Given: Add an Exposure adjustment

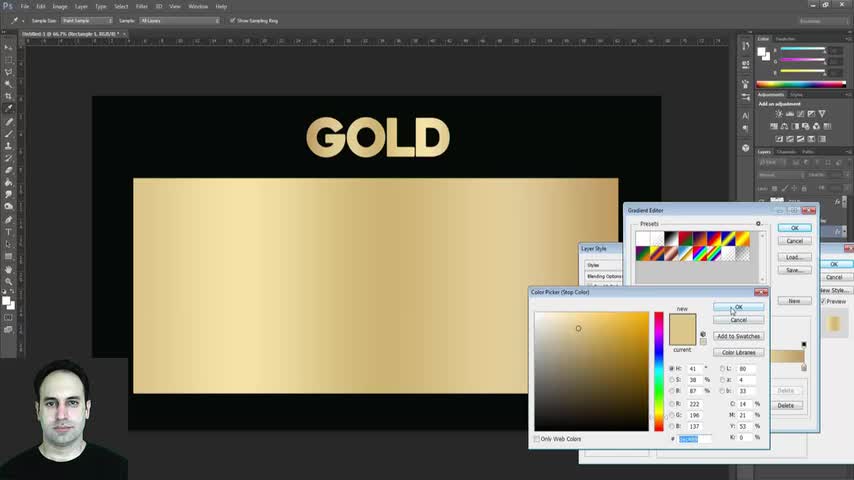Looking at the screenshot, I should (x=812, y=114).
